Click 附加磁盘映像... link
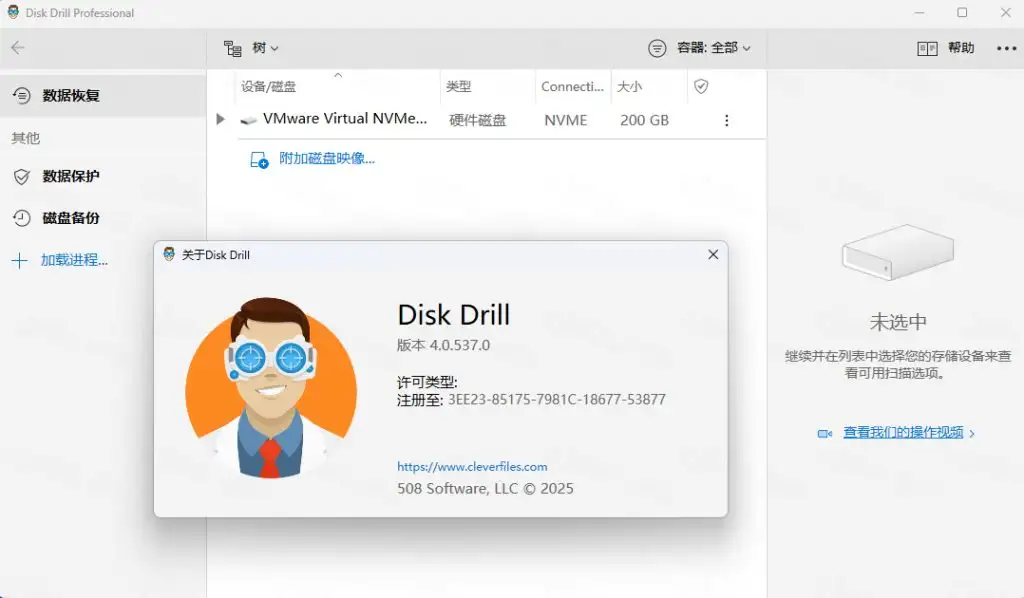This screenshot has height=598, width=1024. click(327, 159)
